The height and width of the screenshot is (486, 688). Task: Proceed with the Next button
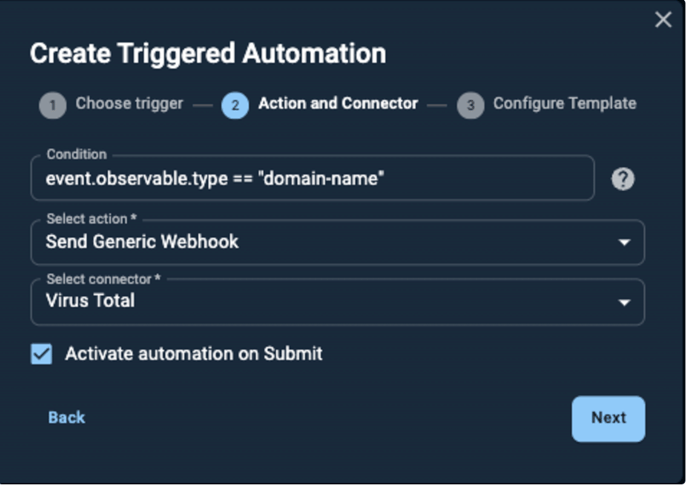click(608, 418)
